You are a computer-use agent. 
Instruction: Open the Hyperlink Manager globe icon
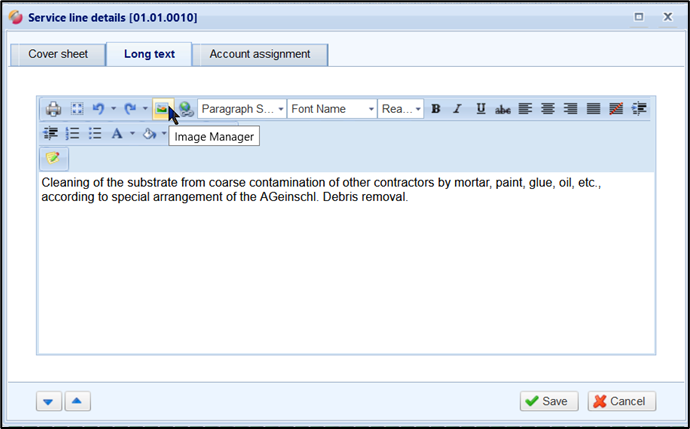(x=185, y=109)
